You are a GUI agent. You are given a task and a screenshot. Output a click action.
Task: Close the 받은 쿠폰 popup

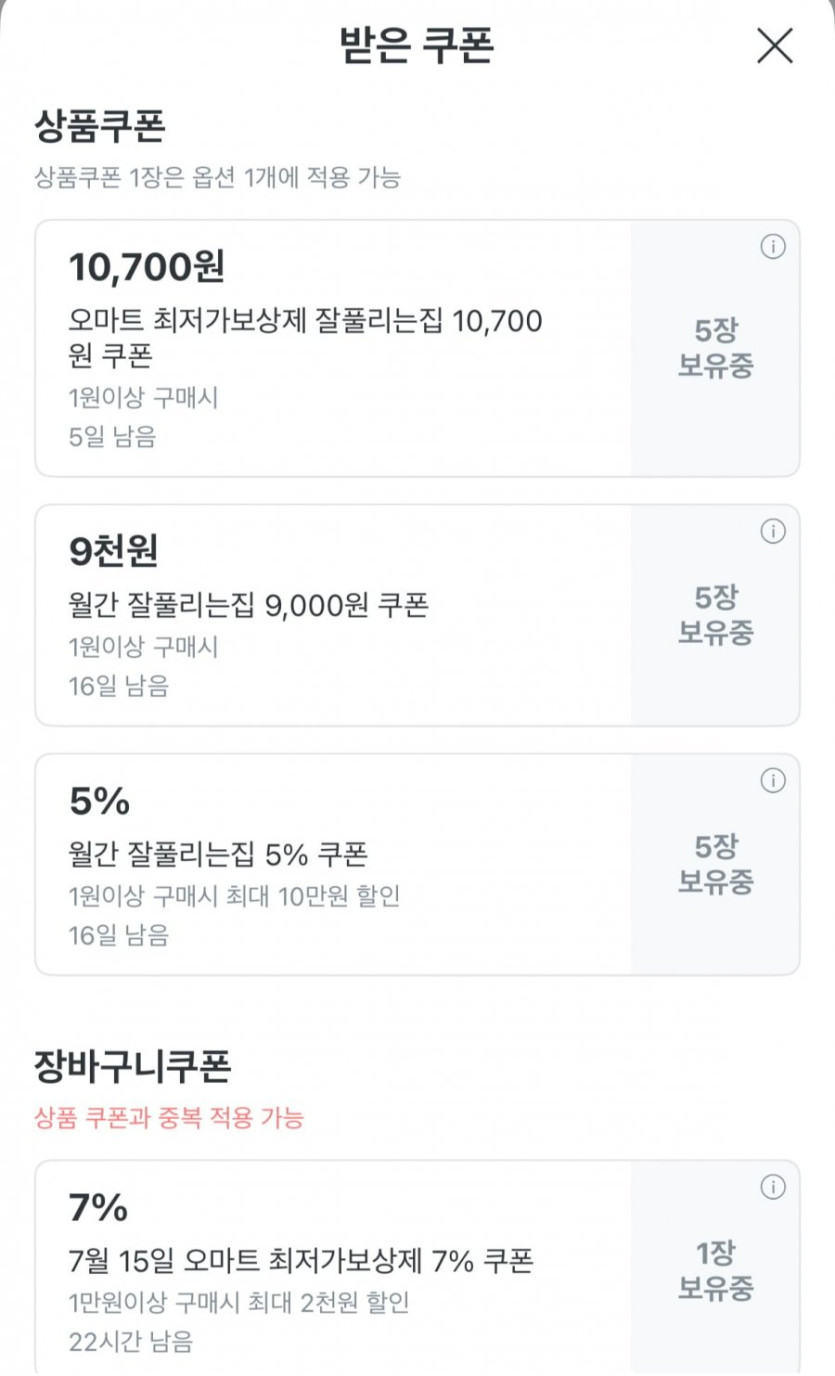(775, 46)
